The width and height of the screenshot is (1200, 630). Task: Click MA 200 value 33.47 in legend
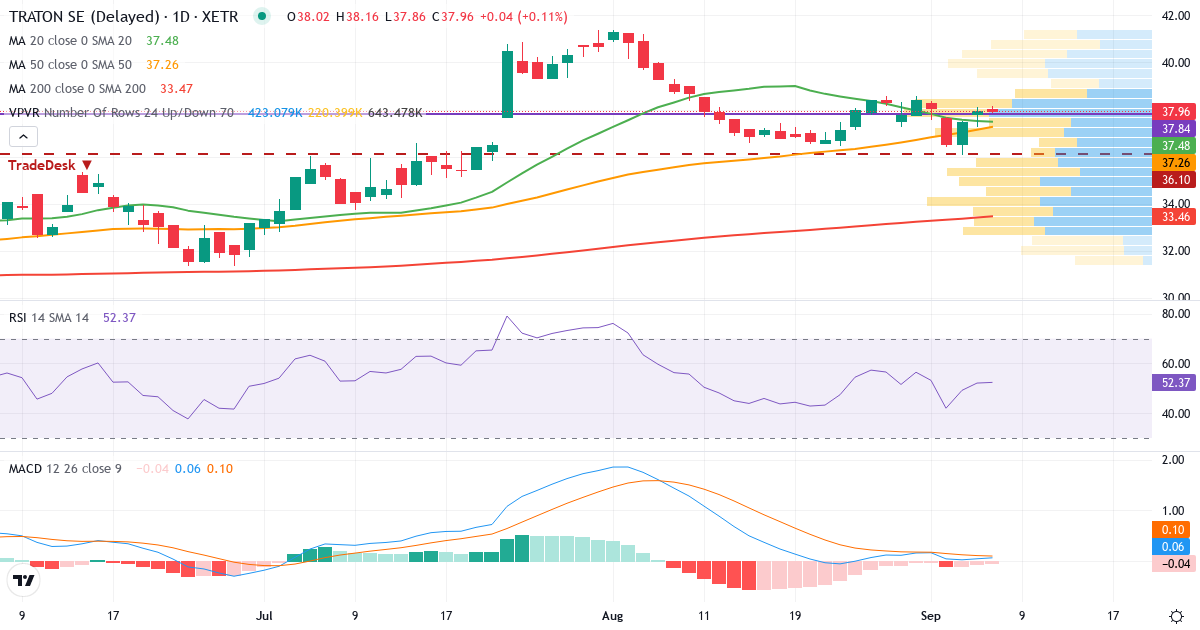pyautogui.click(x=176, y=89)
